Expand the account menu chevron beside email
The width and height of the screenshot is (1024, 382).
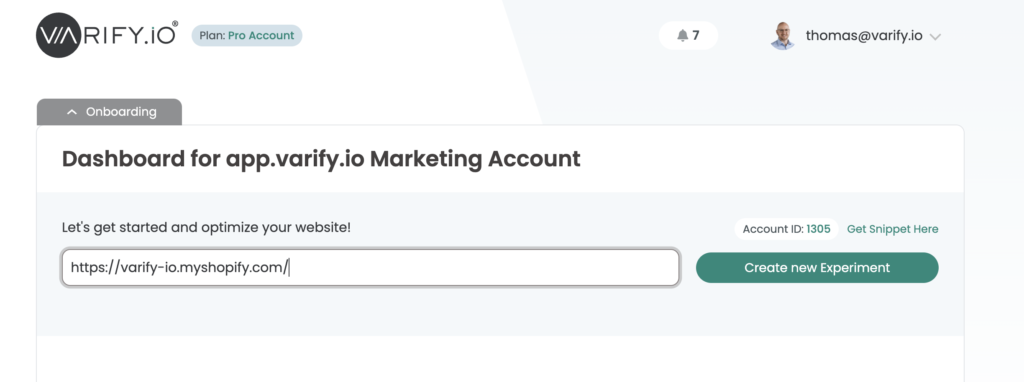[935, 37]
